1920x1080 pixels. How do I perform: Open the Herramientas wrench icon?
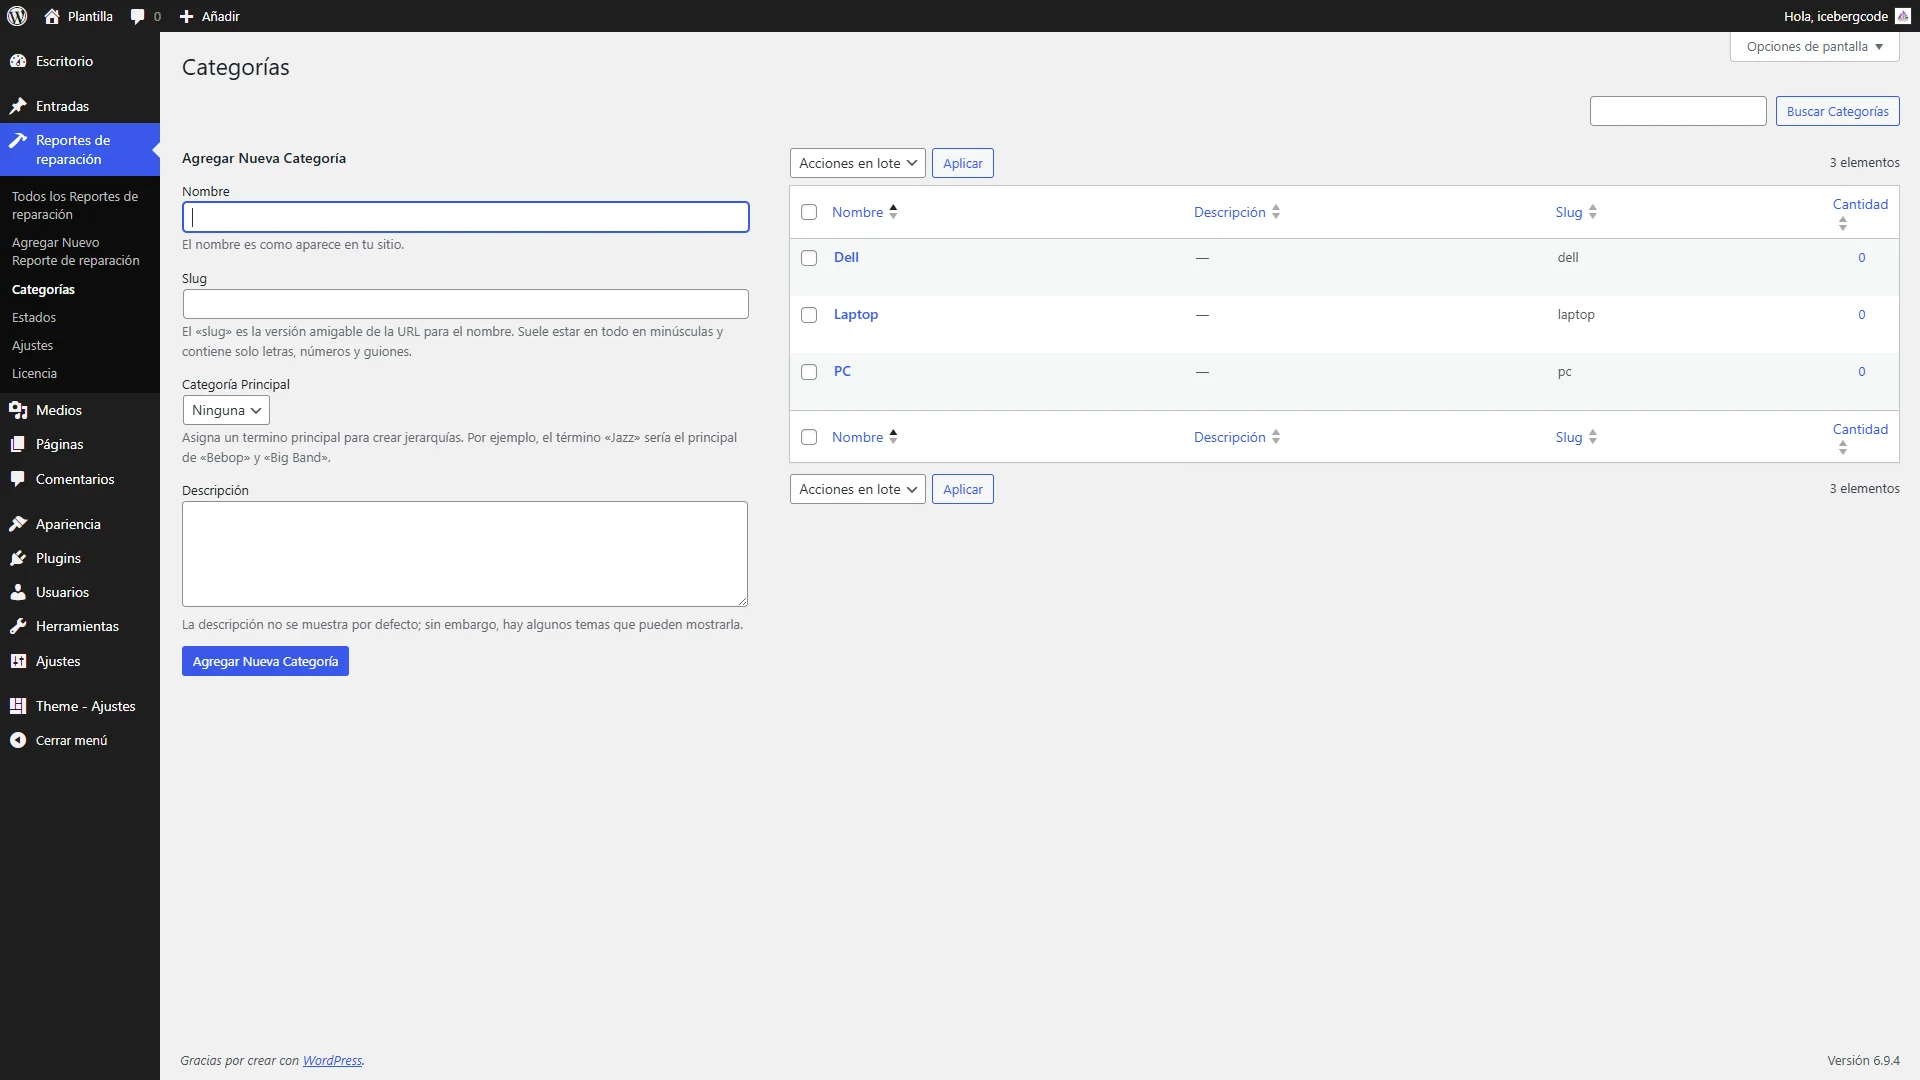[18, 626]
